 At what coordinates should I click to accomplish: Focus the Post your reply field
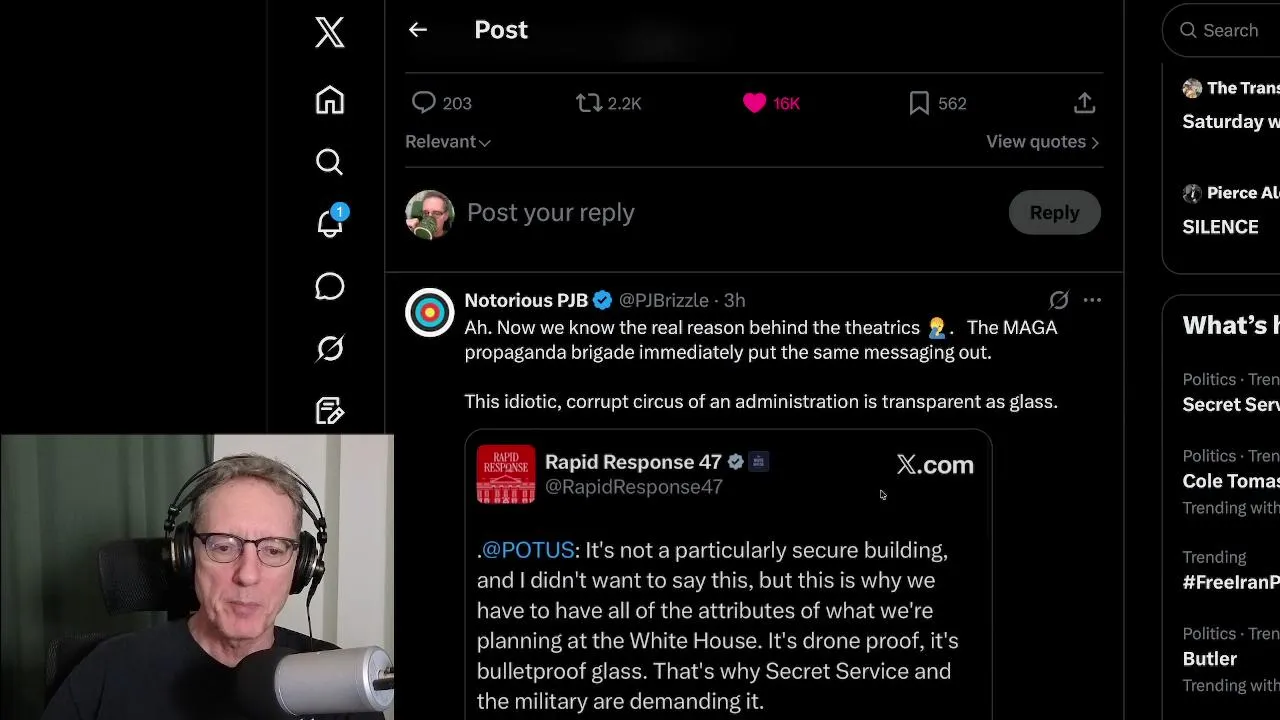[x=730, y=213]
